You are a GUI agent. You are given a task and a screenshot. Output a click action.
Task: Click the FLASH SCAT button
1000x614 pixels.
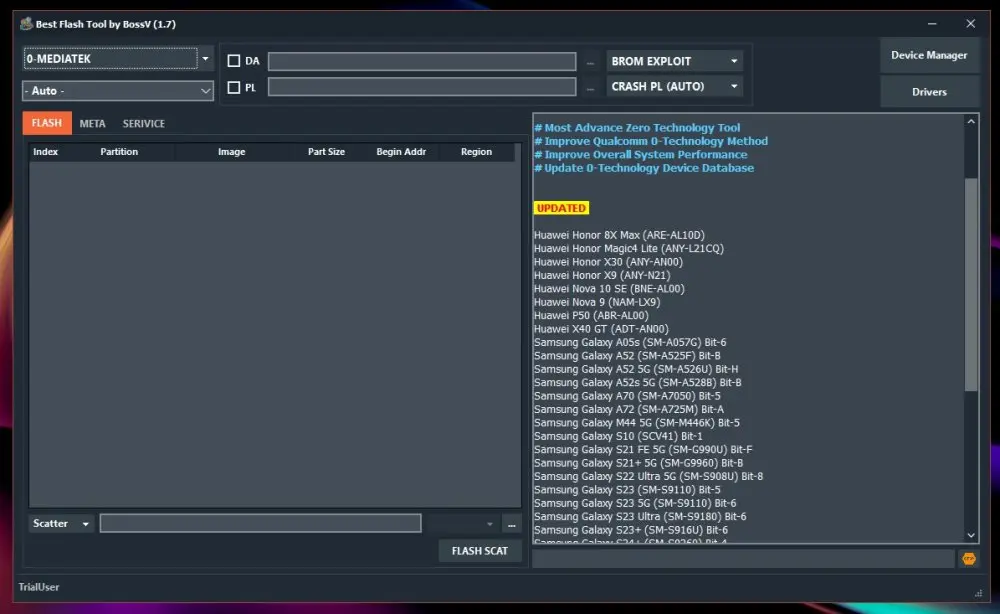tap(480, 551)
